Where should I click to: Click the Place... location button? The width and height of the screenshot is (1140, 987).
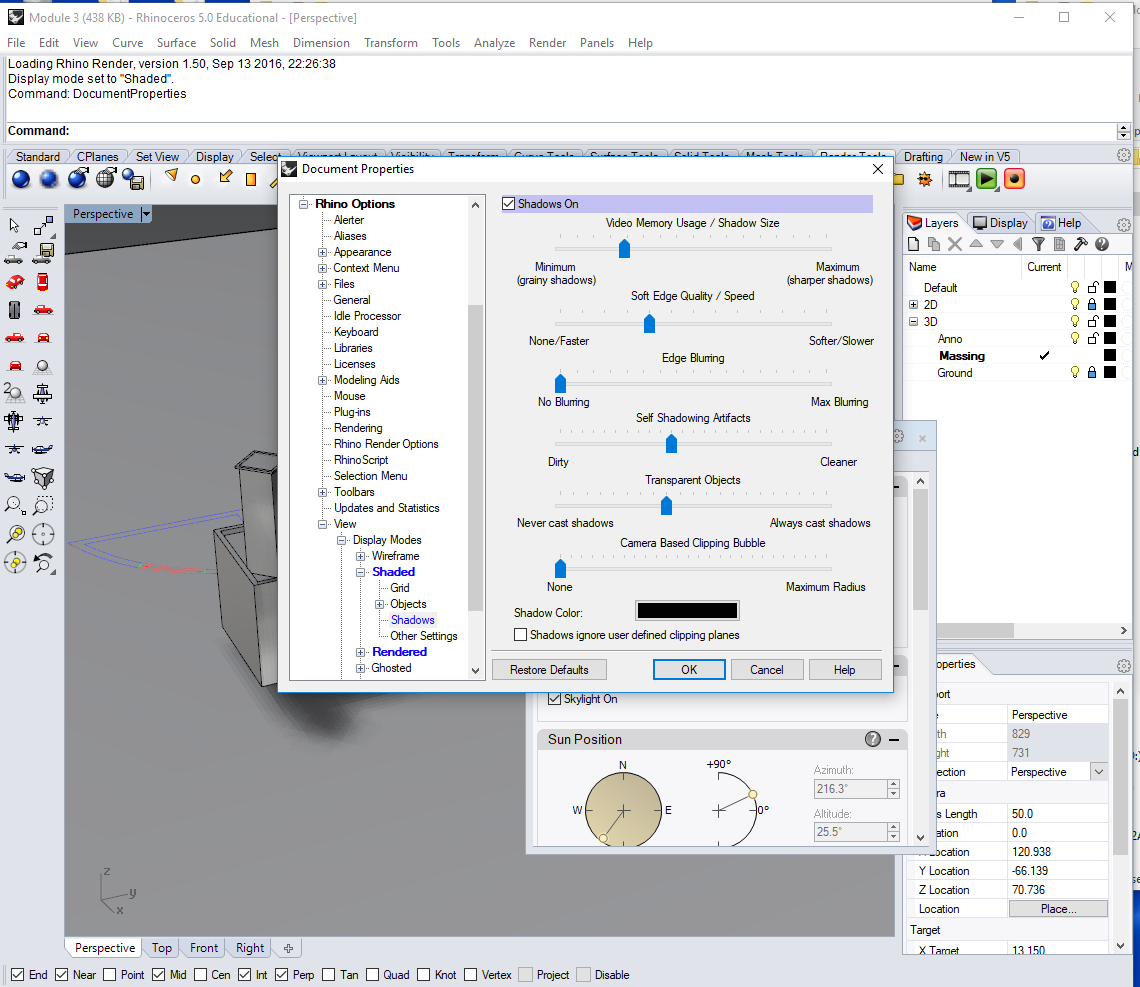click(x=1058, y=909)
